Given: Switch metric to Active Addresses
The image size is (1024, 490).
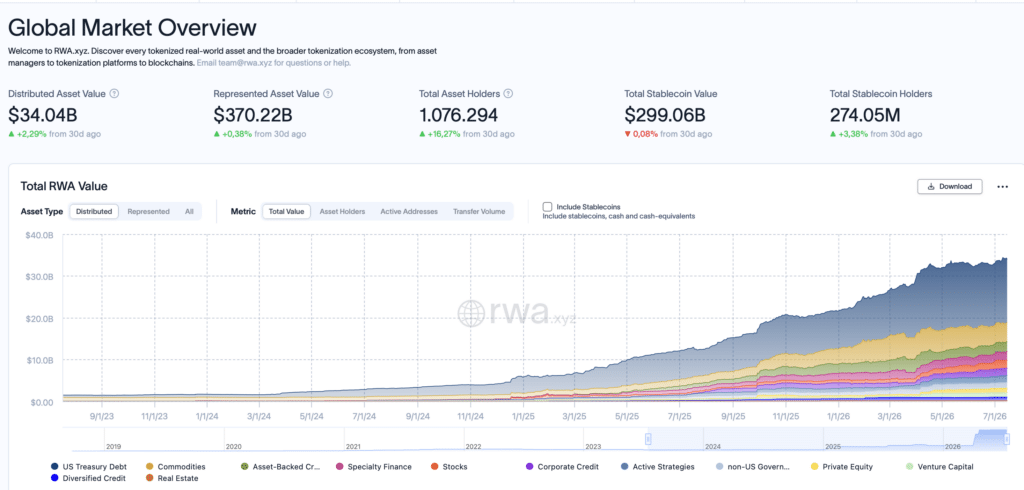Looking at the screenshot, I should click(x=409, y=212).
